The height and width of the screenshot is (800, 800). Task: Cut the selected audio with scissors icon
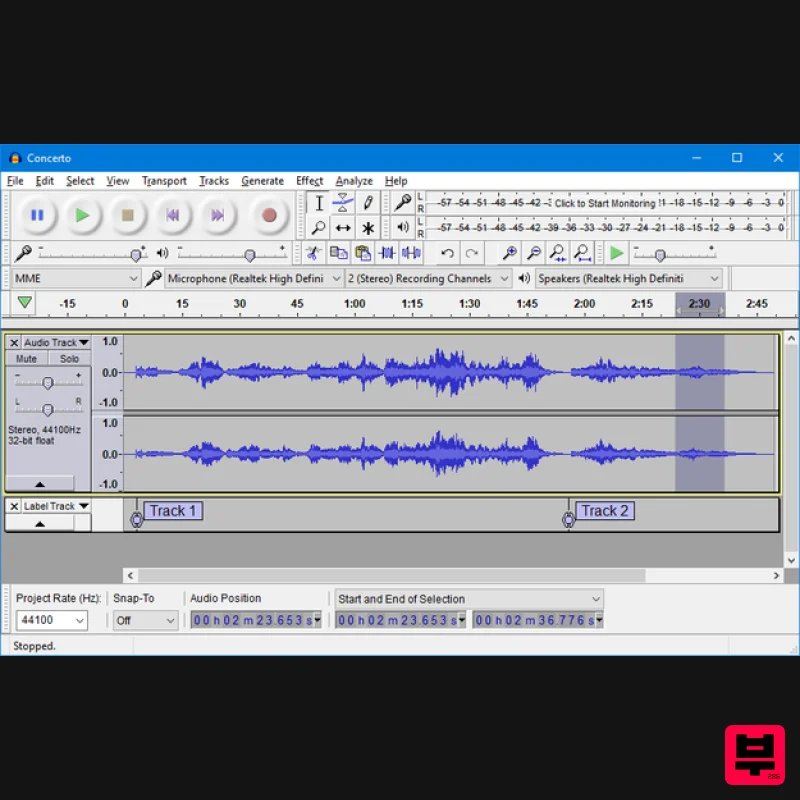314,253
